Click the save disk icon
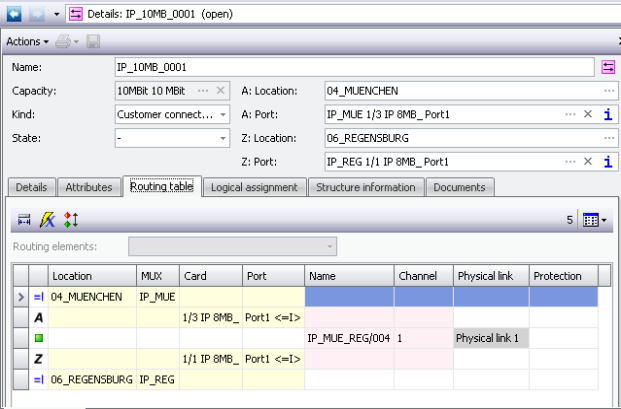 pyautogui.click(x=93, y=42)
